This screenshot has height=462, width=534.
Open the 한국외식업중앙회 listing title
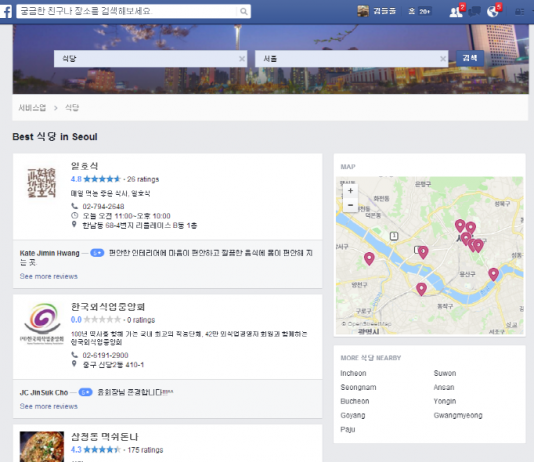[108, 307]
